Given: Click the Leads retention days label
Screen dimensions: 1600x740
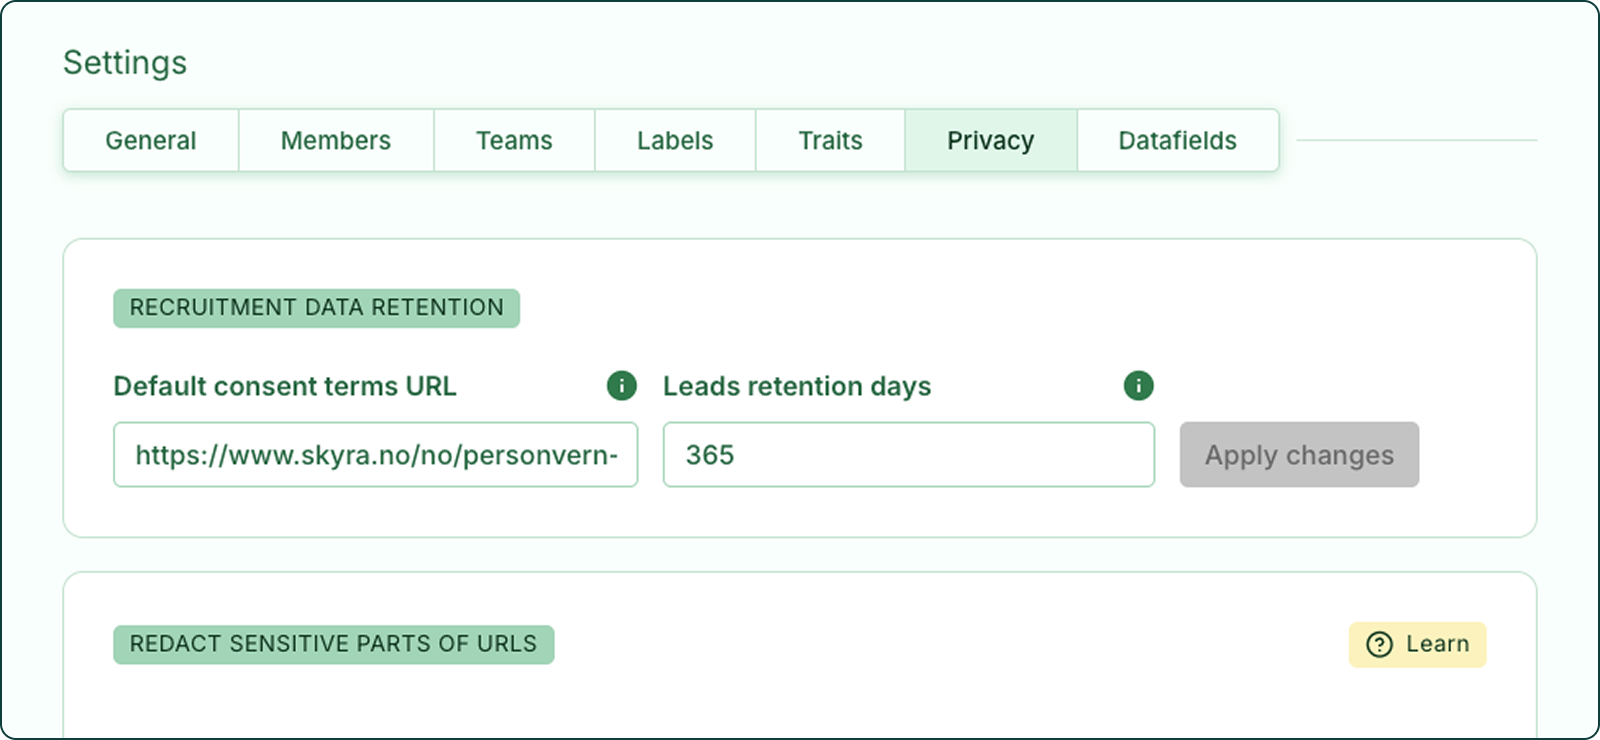Looking at the screenshot, I should pos(797,386).
